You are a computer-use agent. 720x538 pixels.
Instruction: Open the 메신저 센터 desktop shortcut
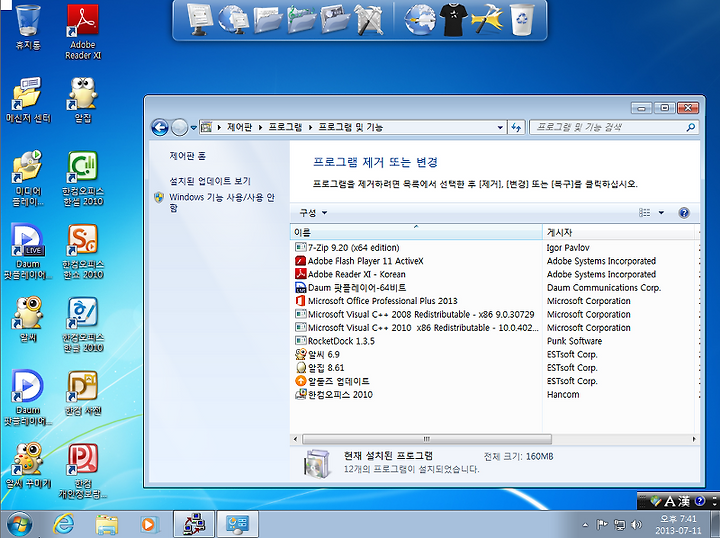click(28, 100)
